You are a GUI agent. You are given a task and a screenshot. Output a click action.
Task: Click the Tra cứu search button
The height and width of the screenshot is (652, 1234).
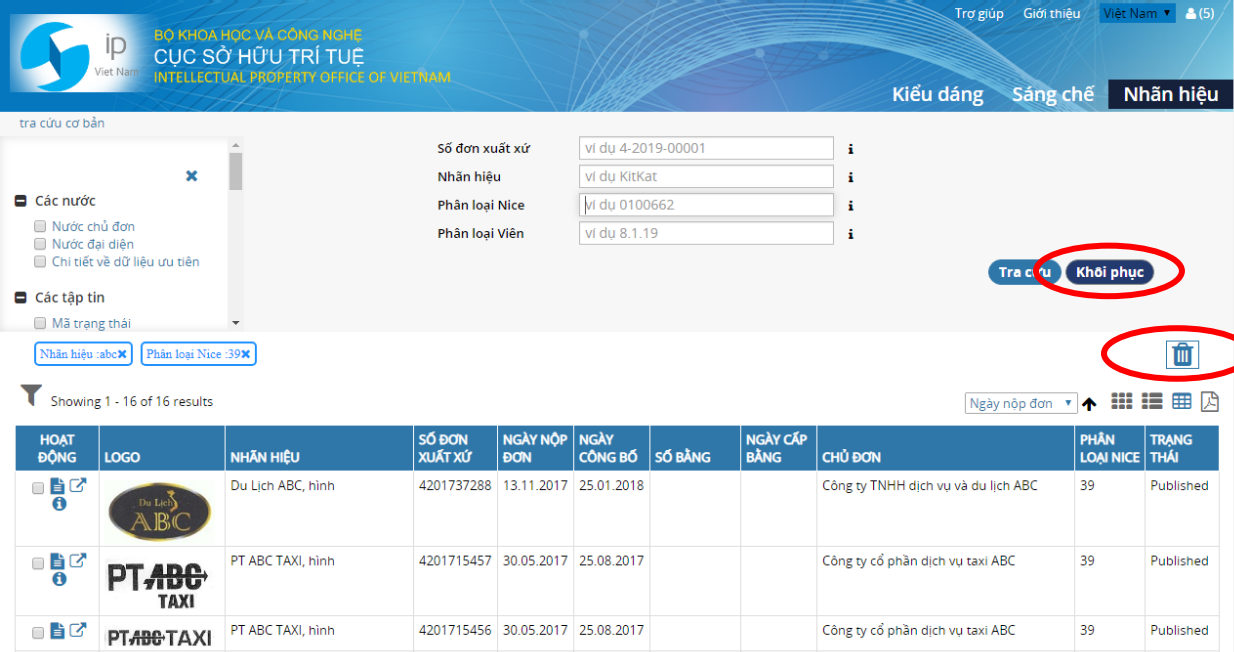tap(1024, 272)
